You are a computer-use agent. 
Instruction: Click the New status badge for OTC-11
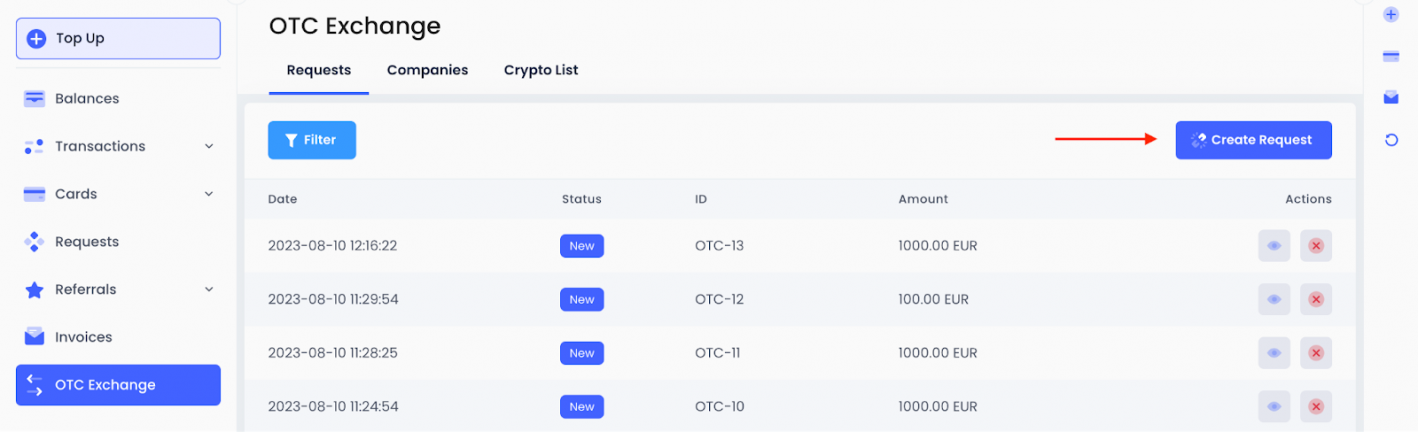point(582,353)
